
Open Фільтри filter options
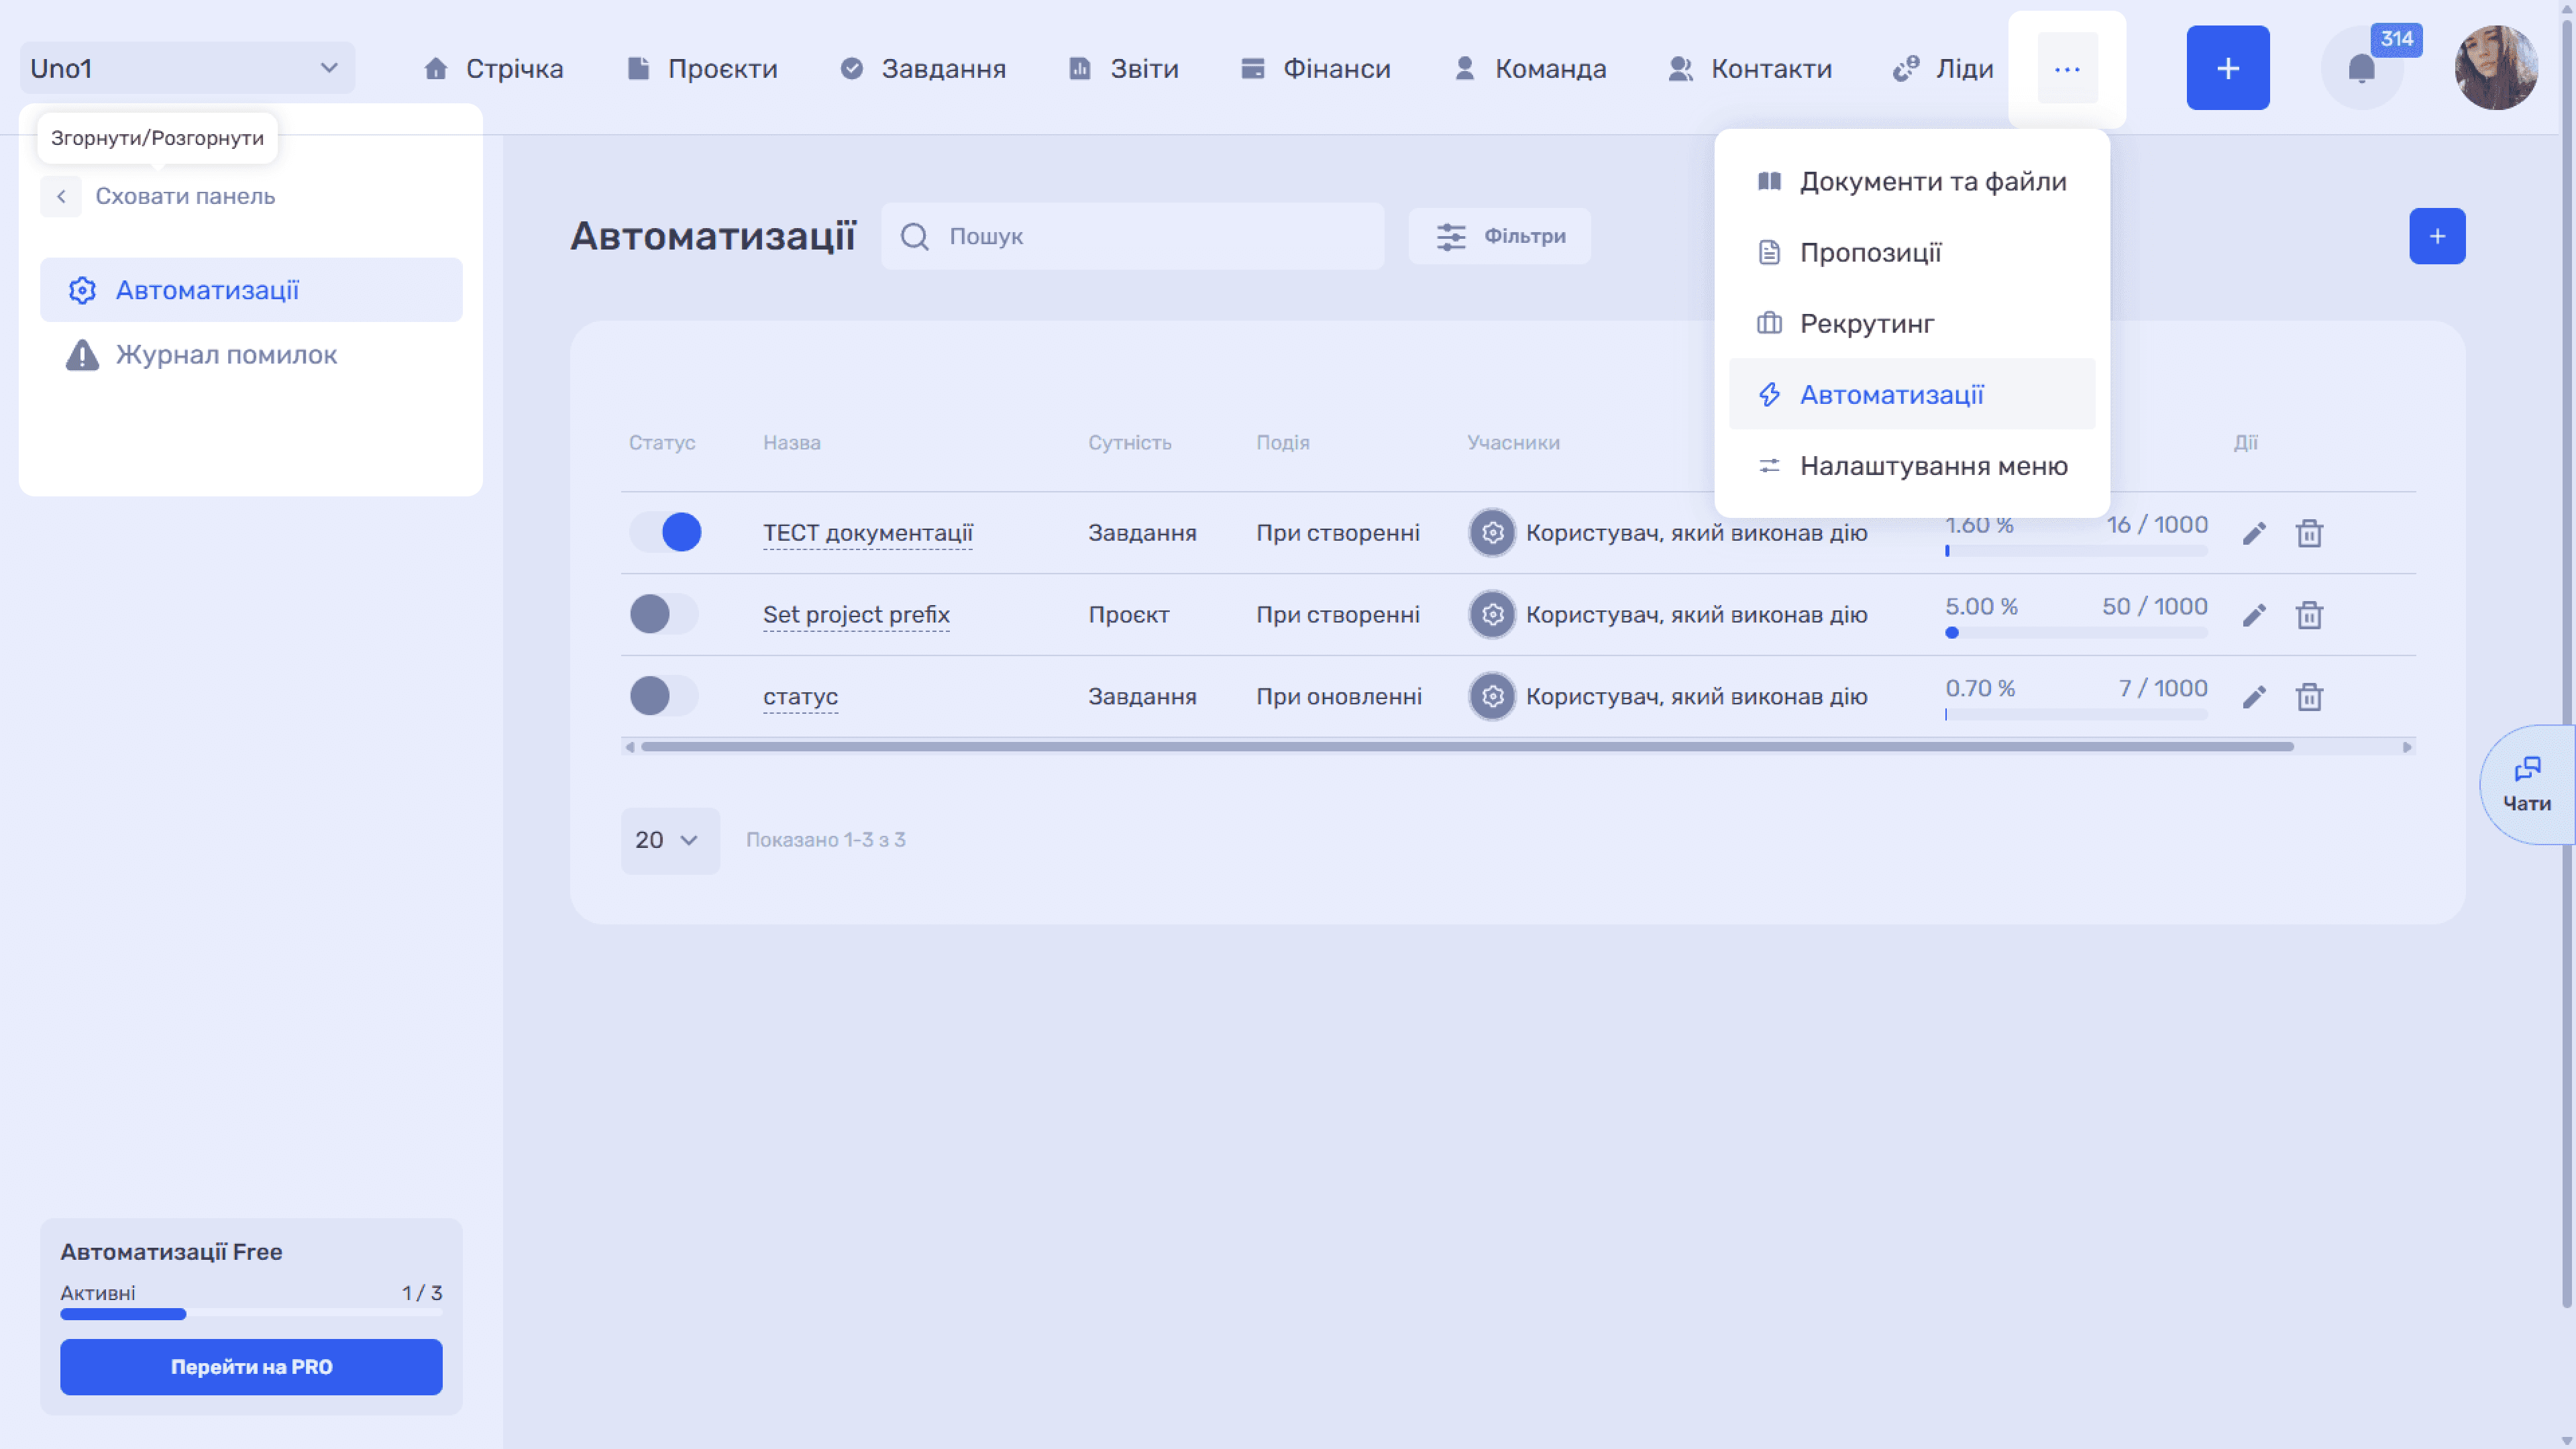1499,236
